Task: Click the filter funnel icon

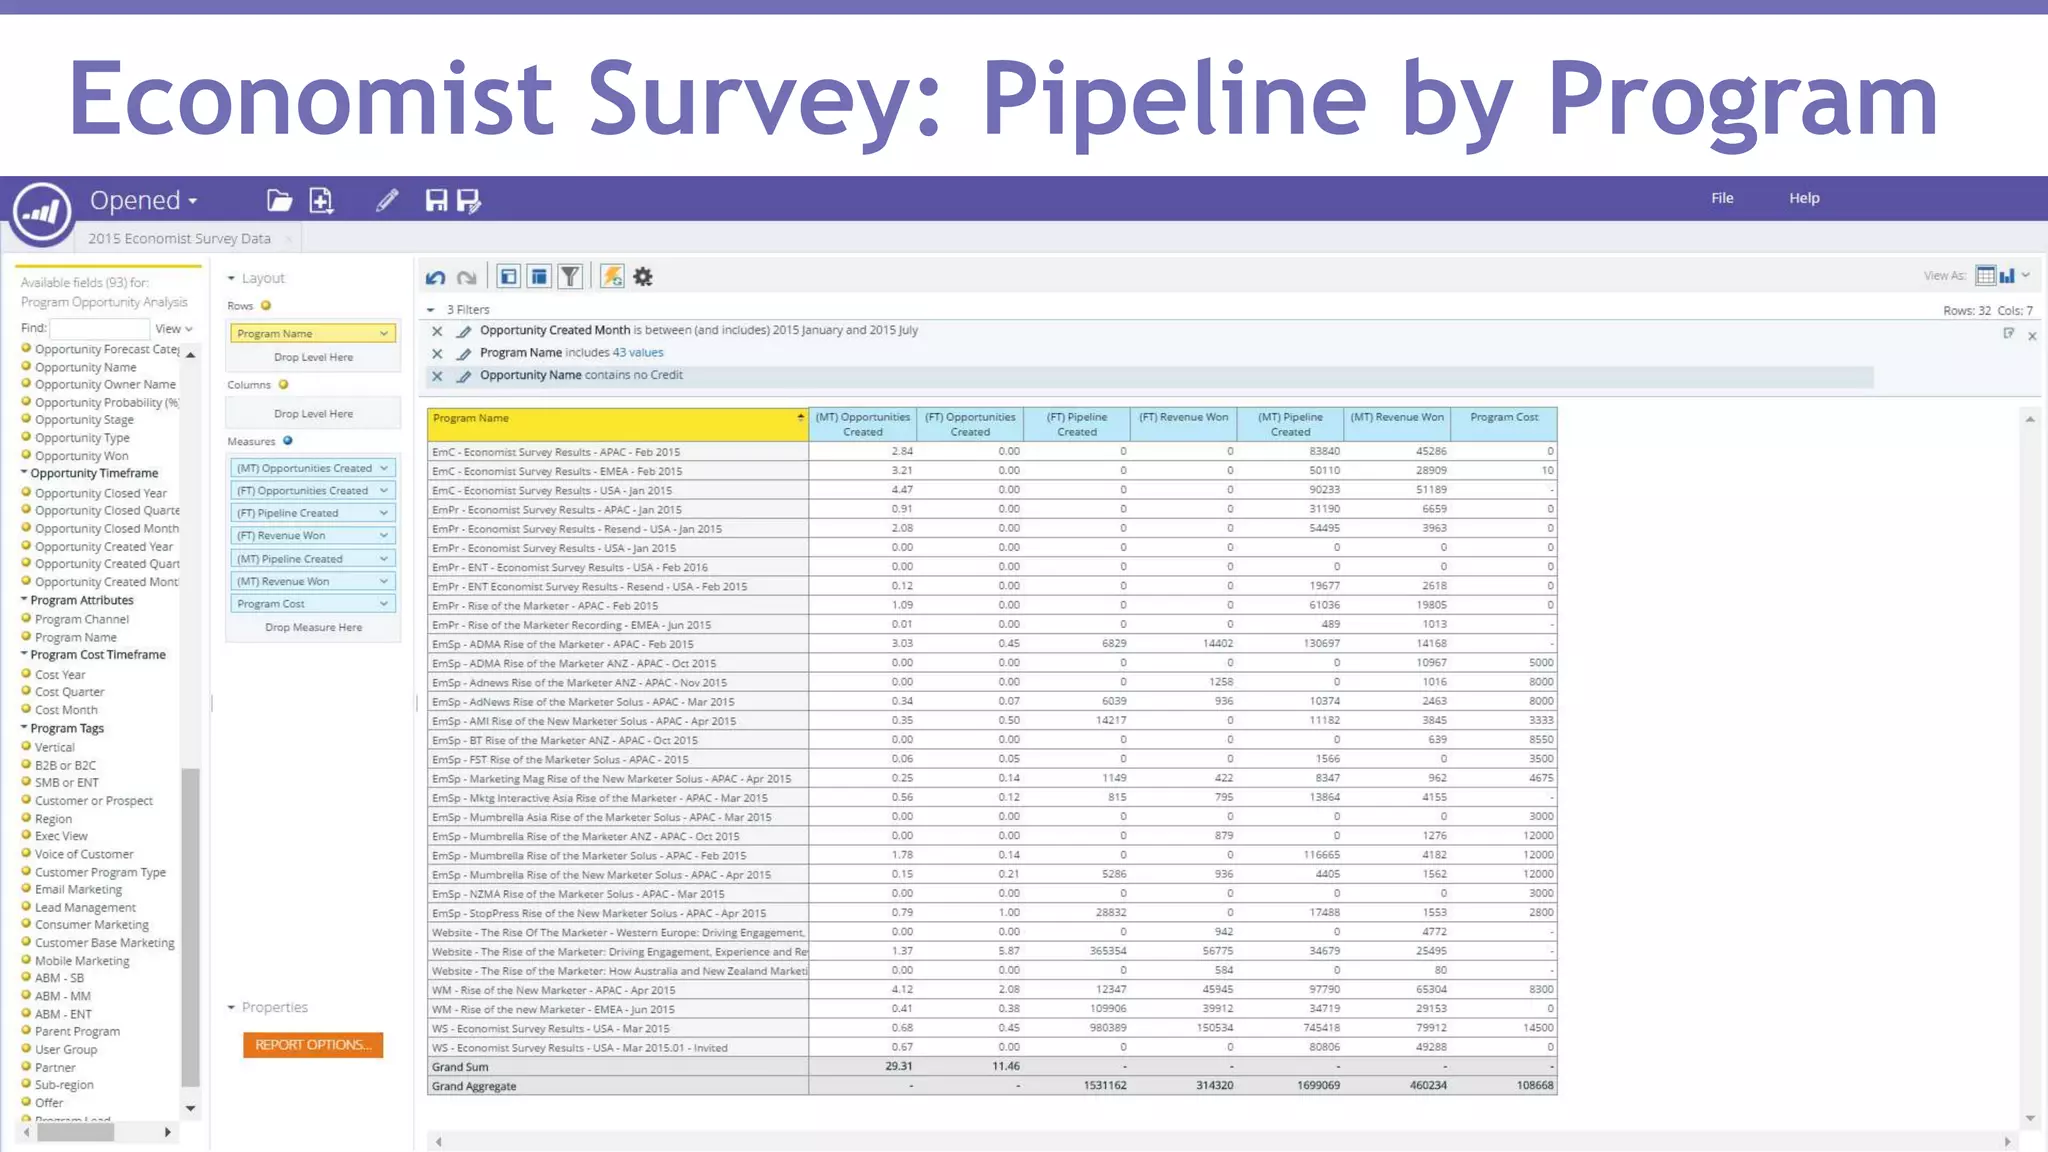Action: point(570,277)
